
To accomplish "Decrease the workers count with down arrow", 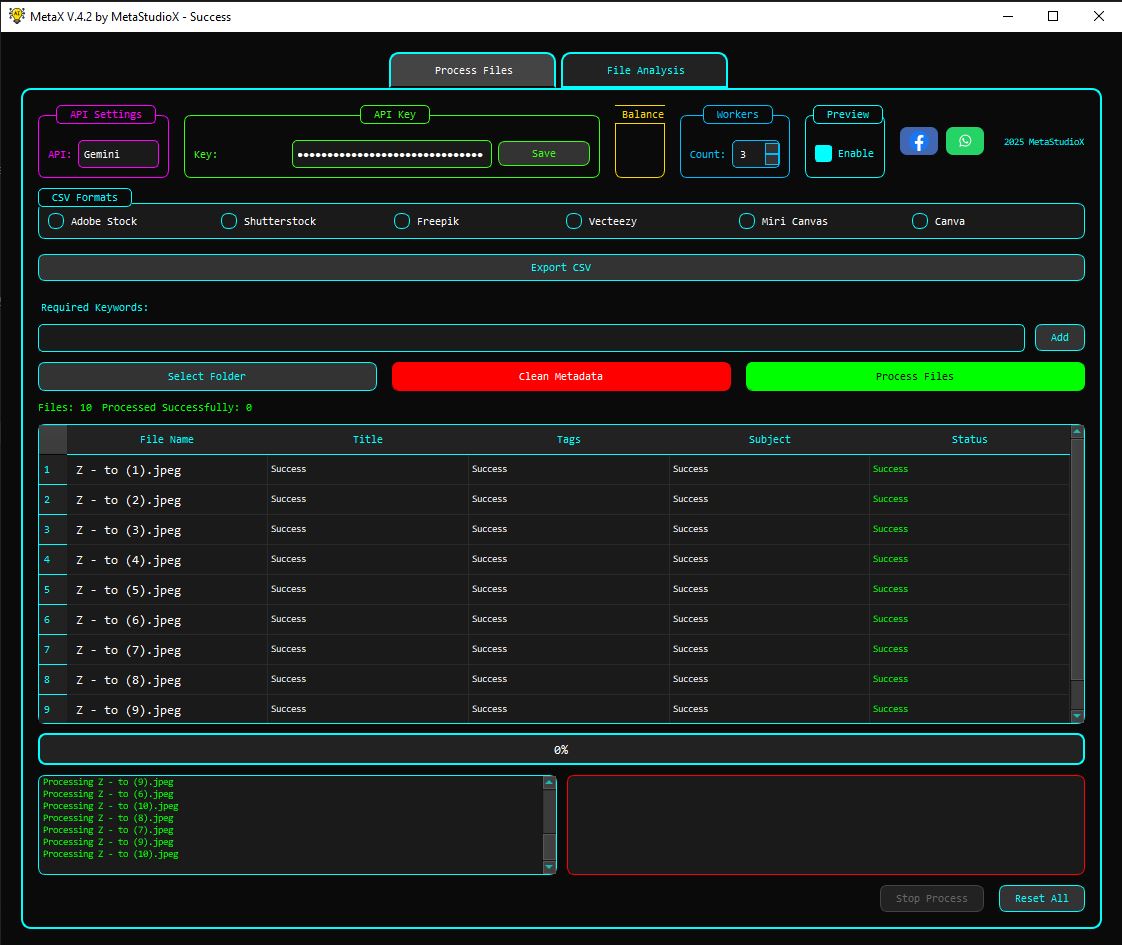I will (771, 160).
